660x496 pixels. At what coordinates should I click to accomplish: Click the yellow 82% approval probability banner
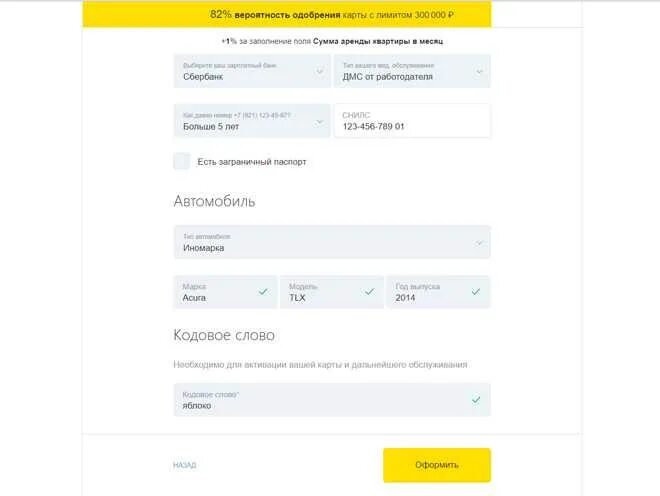[x=287, y=14]
